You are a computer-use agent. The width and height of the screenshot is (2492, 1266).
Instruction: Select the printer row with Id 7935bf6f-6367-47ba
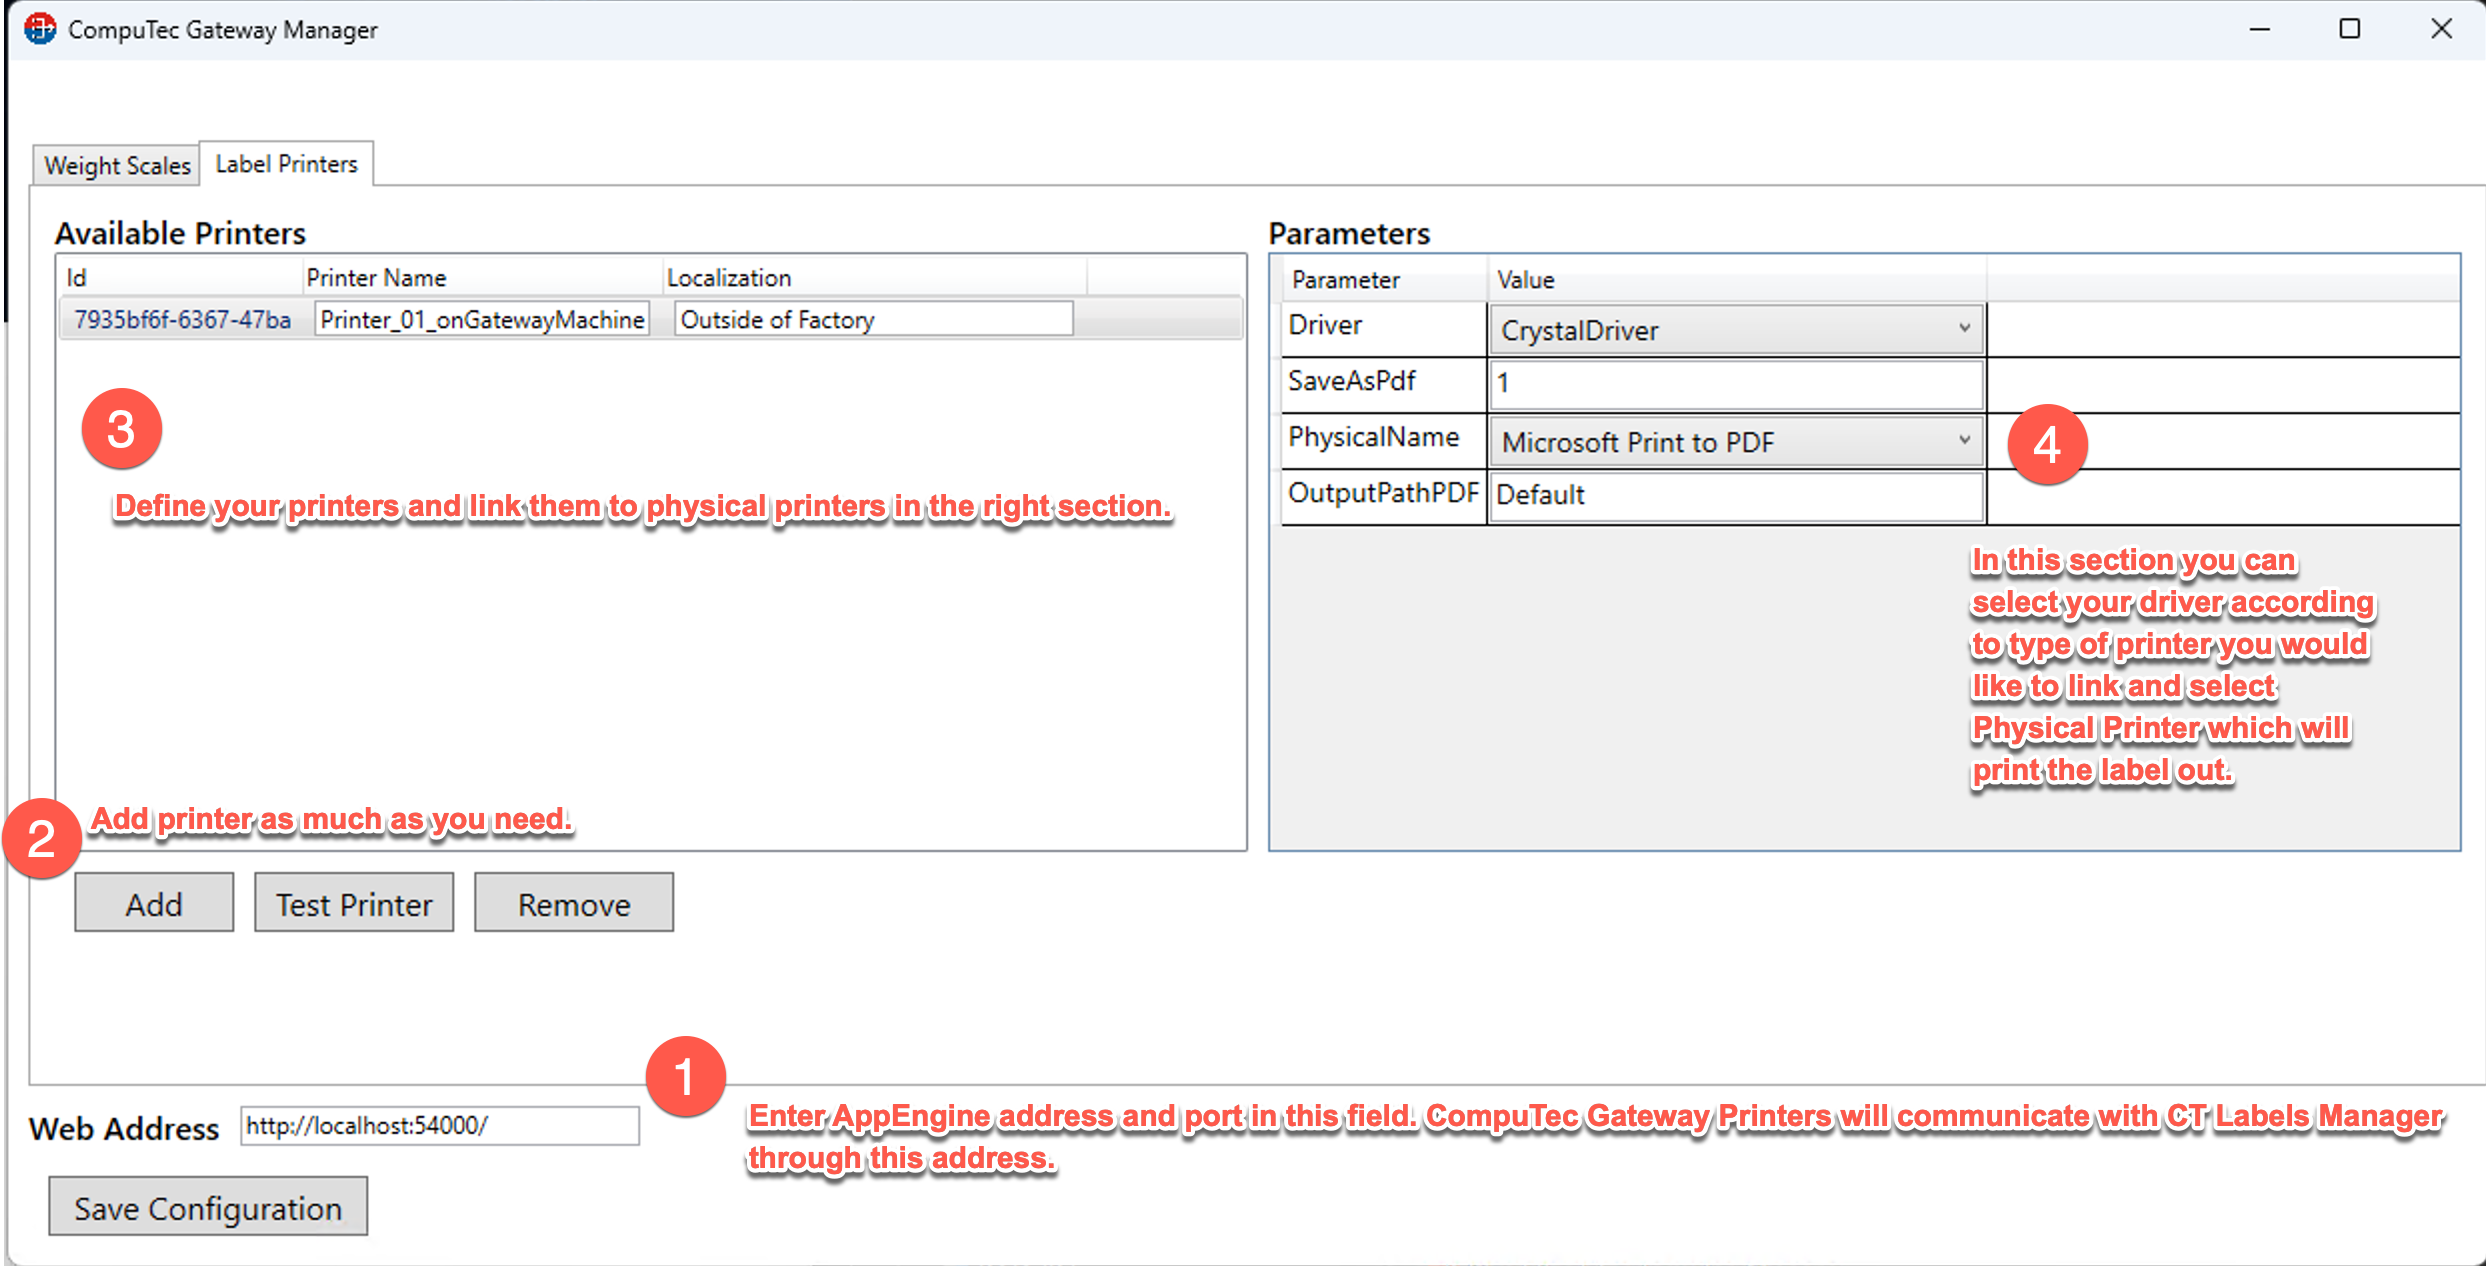[650, 320]
